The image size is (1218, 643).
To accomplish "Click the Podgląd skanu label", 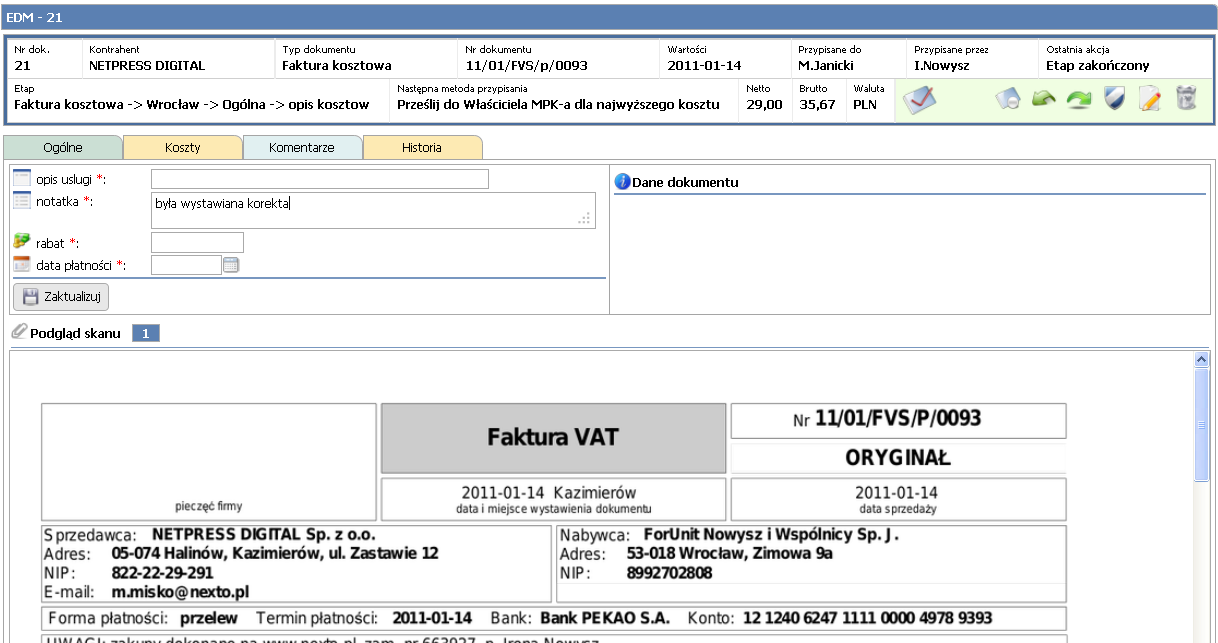I will pos(76,333).
